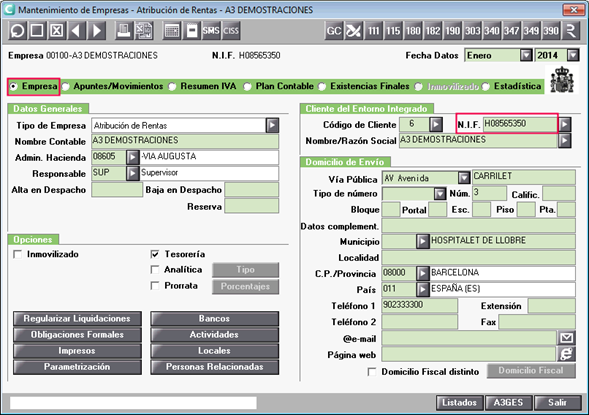589x415 pixels.
Task: Enable the Prorrata checkbox
Action: pyautogui.click(x=155, y=286)
